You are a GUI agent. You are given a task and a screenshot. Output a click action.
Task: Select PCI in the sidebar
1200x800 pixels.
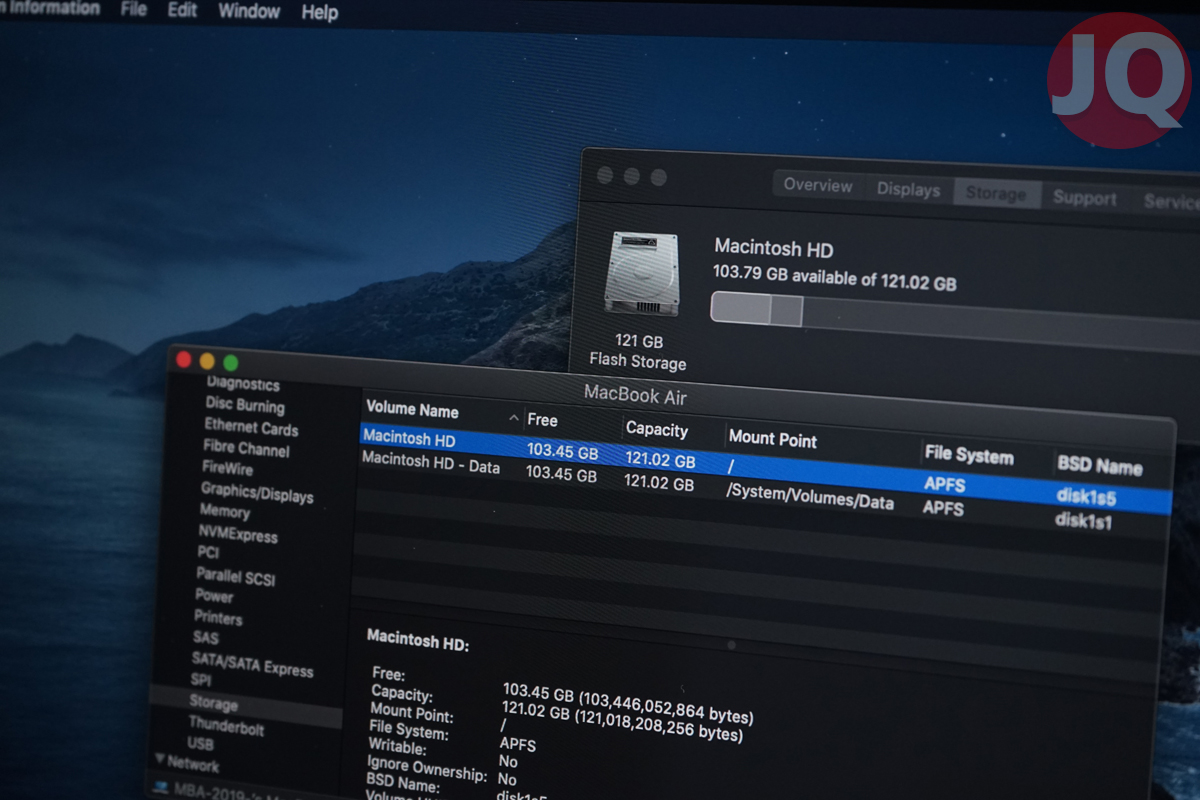coord(207,552)
